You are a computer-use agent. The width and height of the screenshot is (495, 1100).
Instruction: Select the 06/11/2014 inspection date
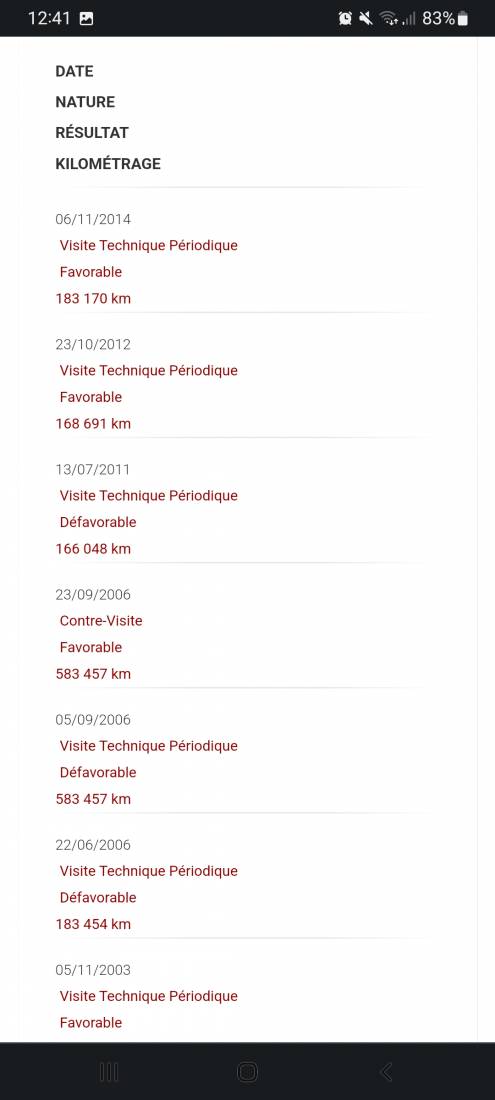click(93, 219)
